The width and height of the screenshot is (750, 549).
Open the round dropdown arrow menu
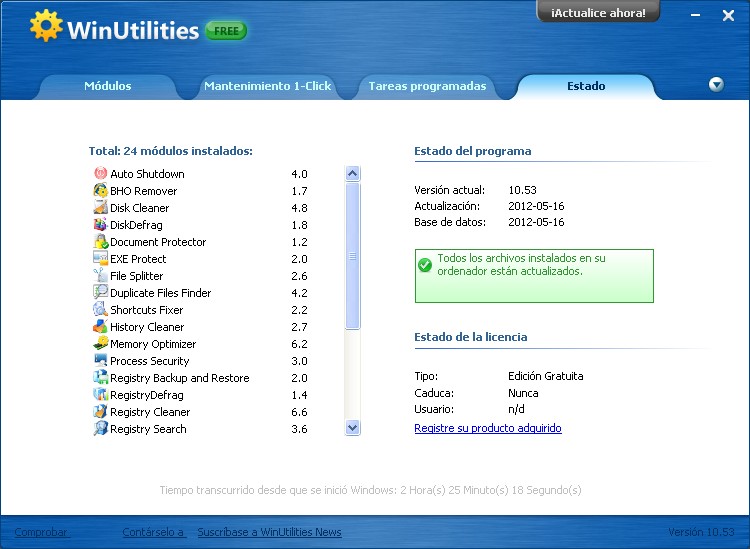click(x=716, y=85)
